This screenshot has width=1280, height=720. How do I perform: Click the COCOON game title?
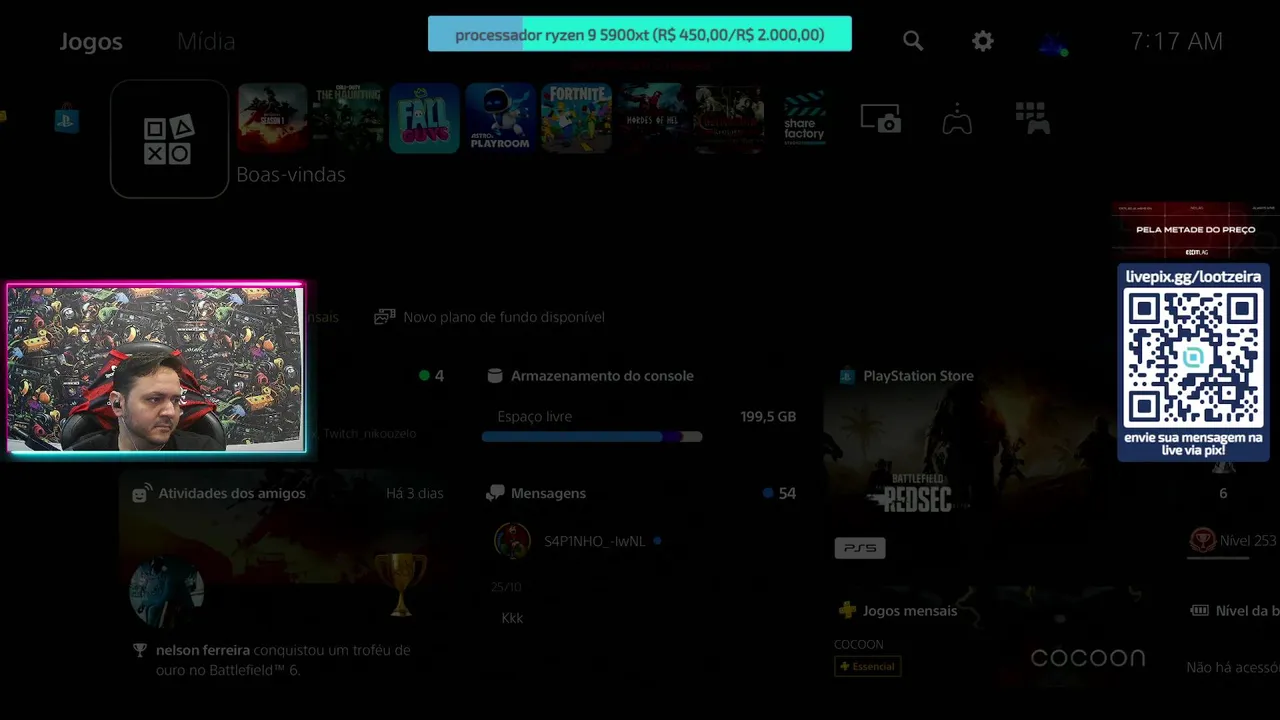(859, 645)
